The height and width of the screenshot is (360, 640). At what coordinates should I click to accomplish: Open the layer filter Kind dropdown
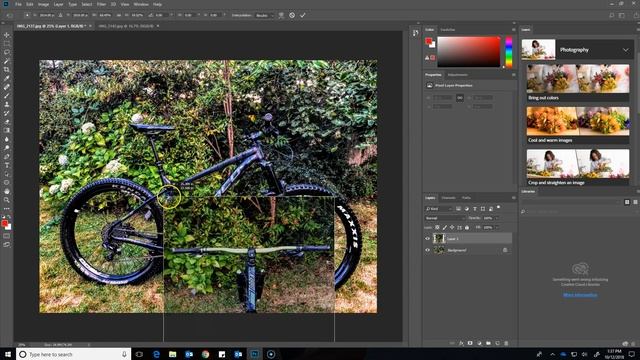pos(439,209)
